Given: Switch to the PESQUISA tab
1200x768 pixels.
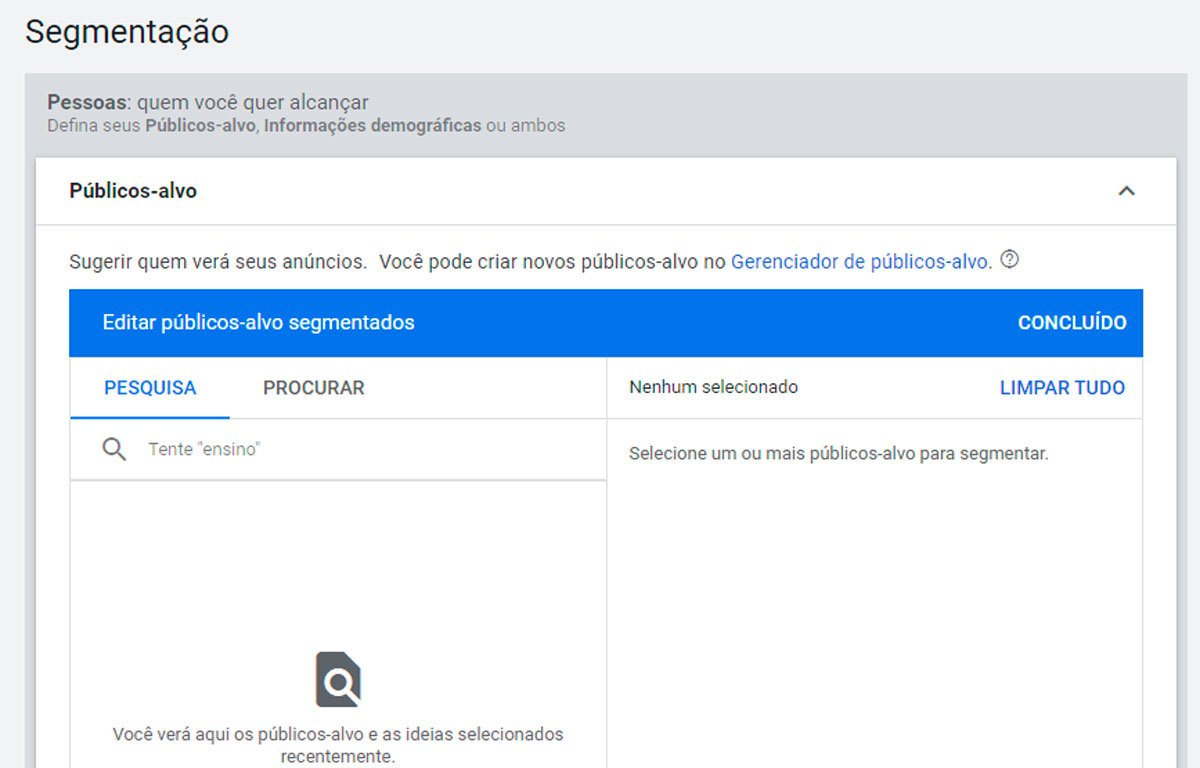Looking at the screenshot, I should click(150, 388).
